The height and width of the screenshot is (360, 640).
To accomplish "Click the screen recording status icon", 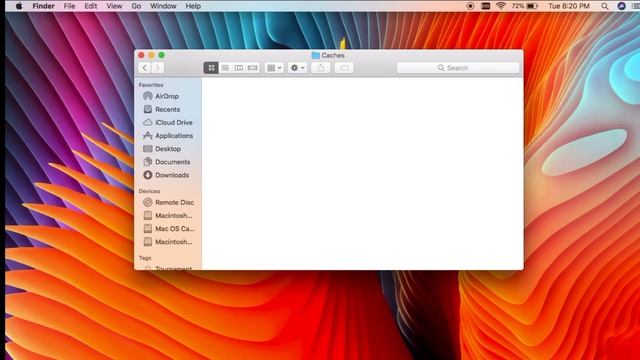I will [470, 6].
